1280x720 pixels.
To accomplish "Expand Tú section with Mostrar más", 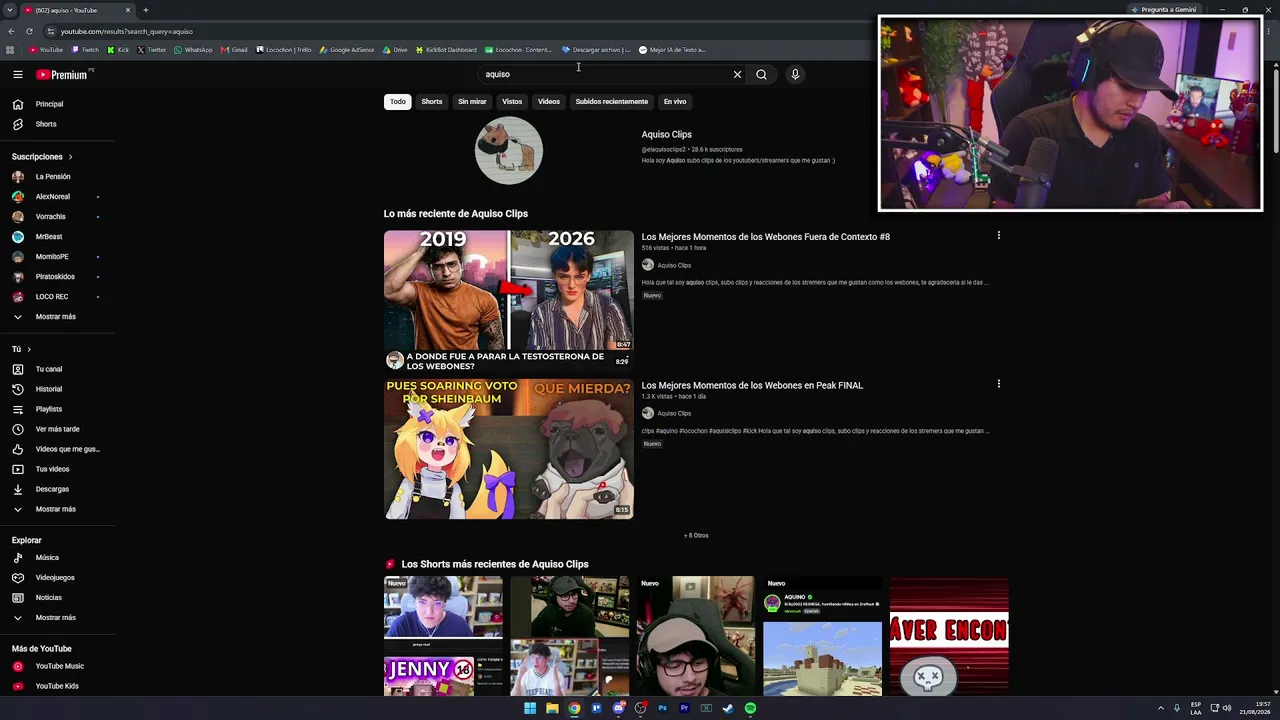I will tap(55, 509).
